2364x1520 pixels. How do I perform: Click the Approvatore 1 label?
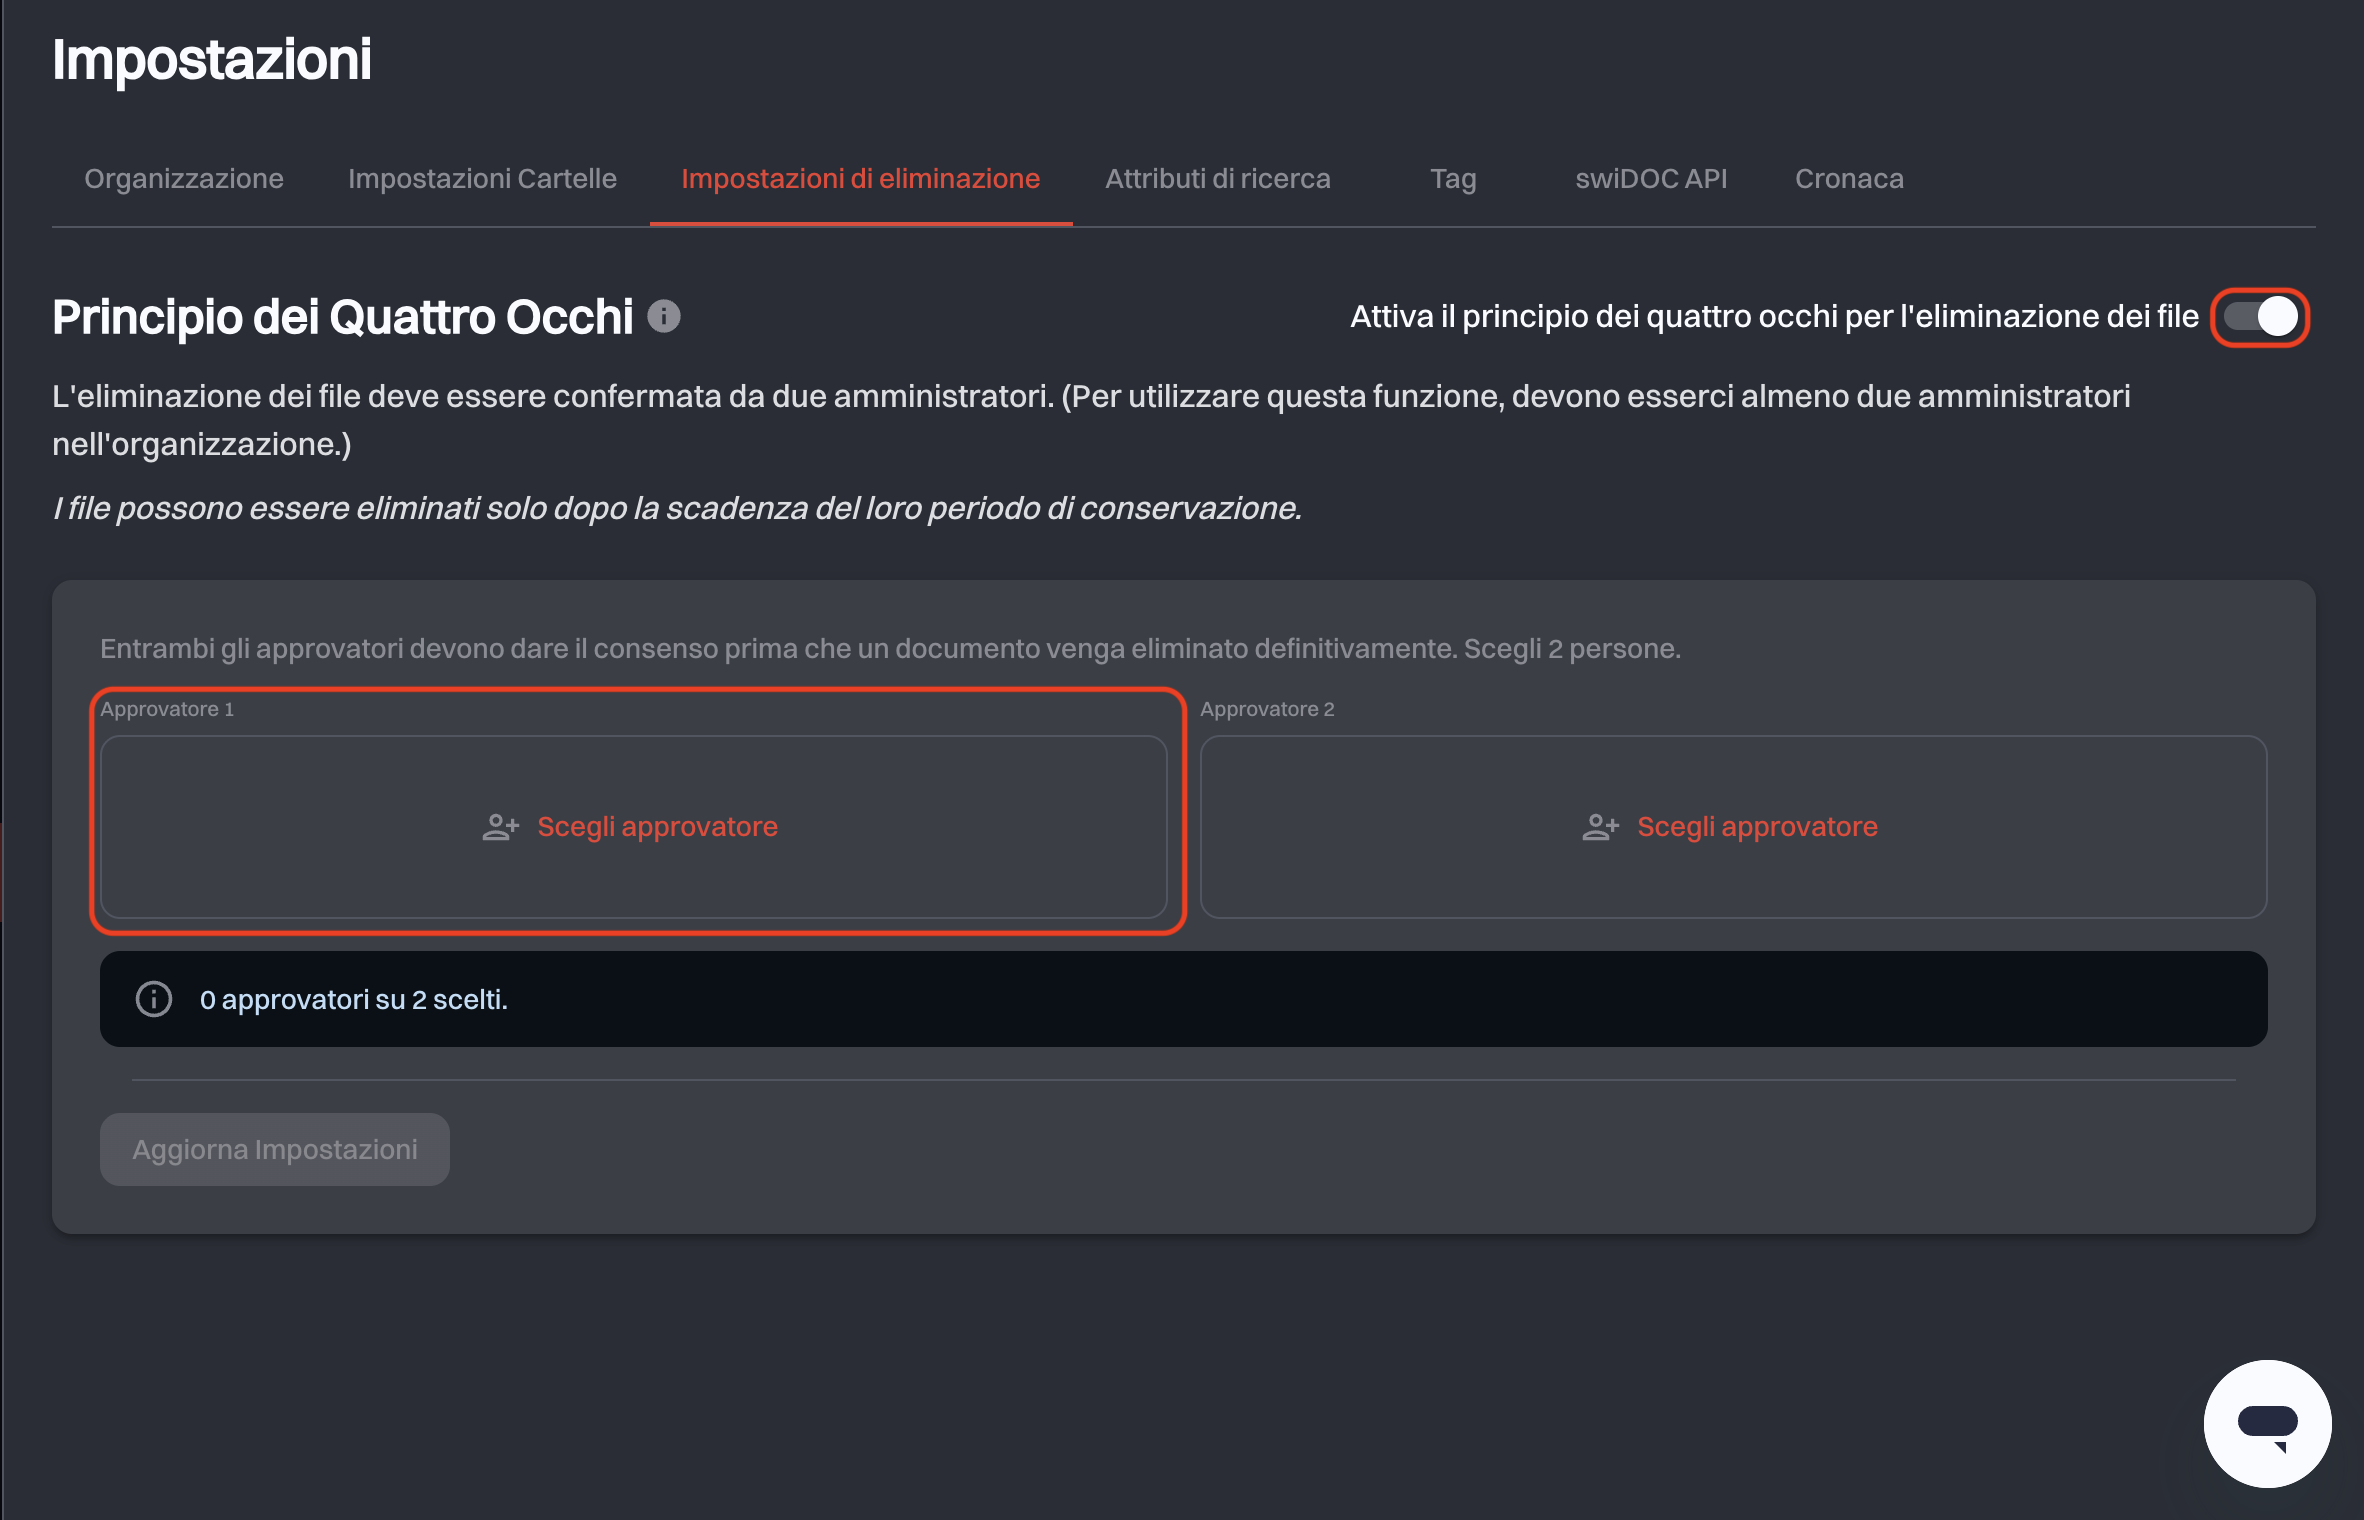coord(167,709)
